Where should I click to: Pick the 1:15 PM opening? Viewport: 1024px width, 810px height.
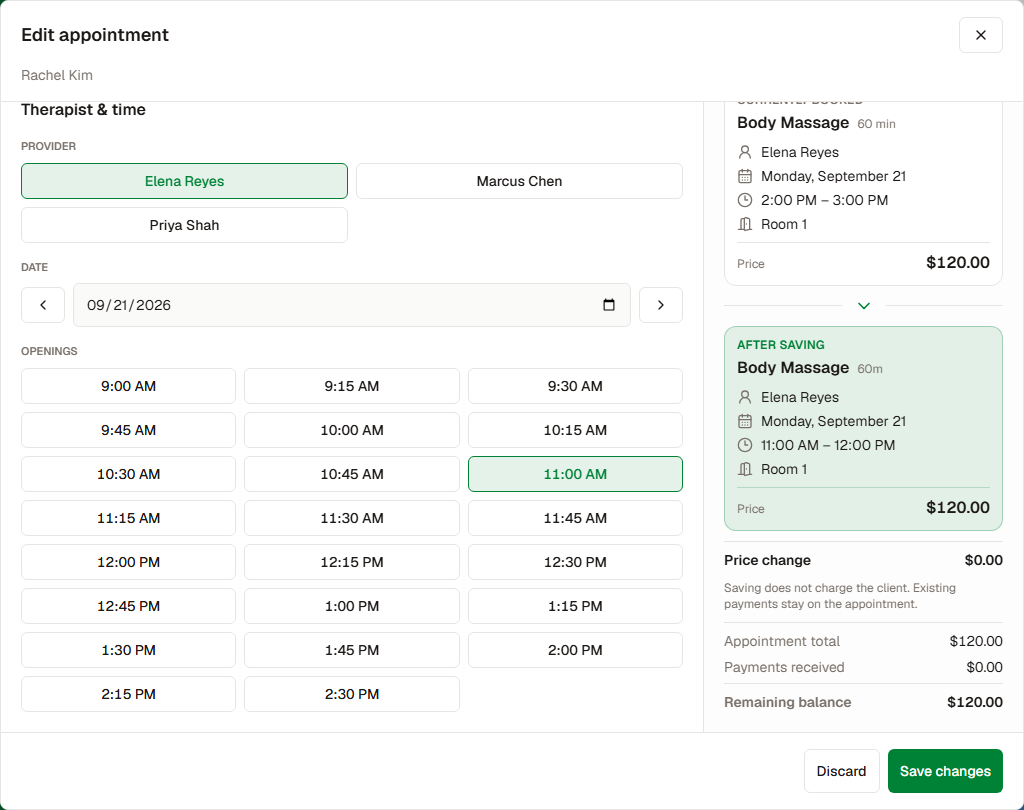coord(575,606)
